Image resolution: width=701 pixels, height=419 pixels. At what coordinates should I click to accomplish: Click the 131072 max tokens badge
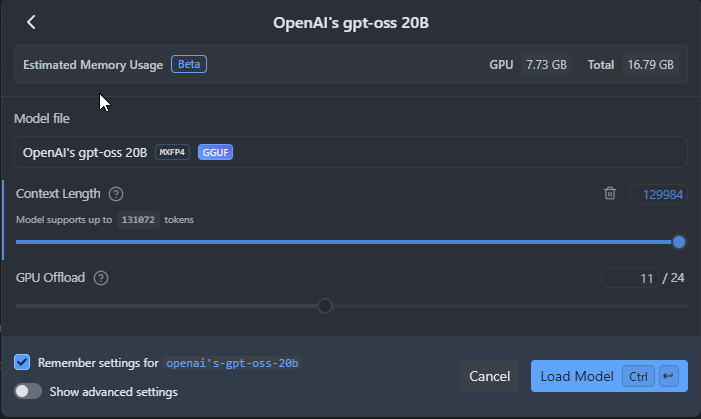coord(138,219)
